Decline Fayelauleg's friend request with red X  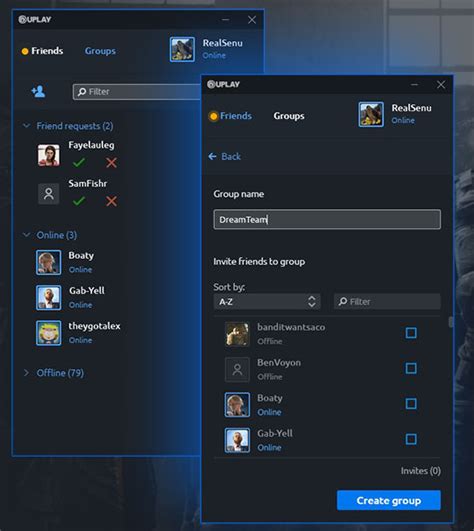pos(111,163)
